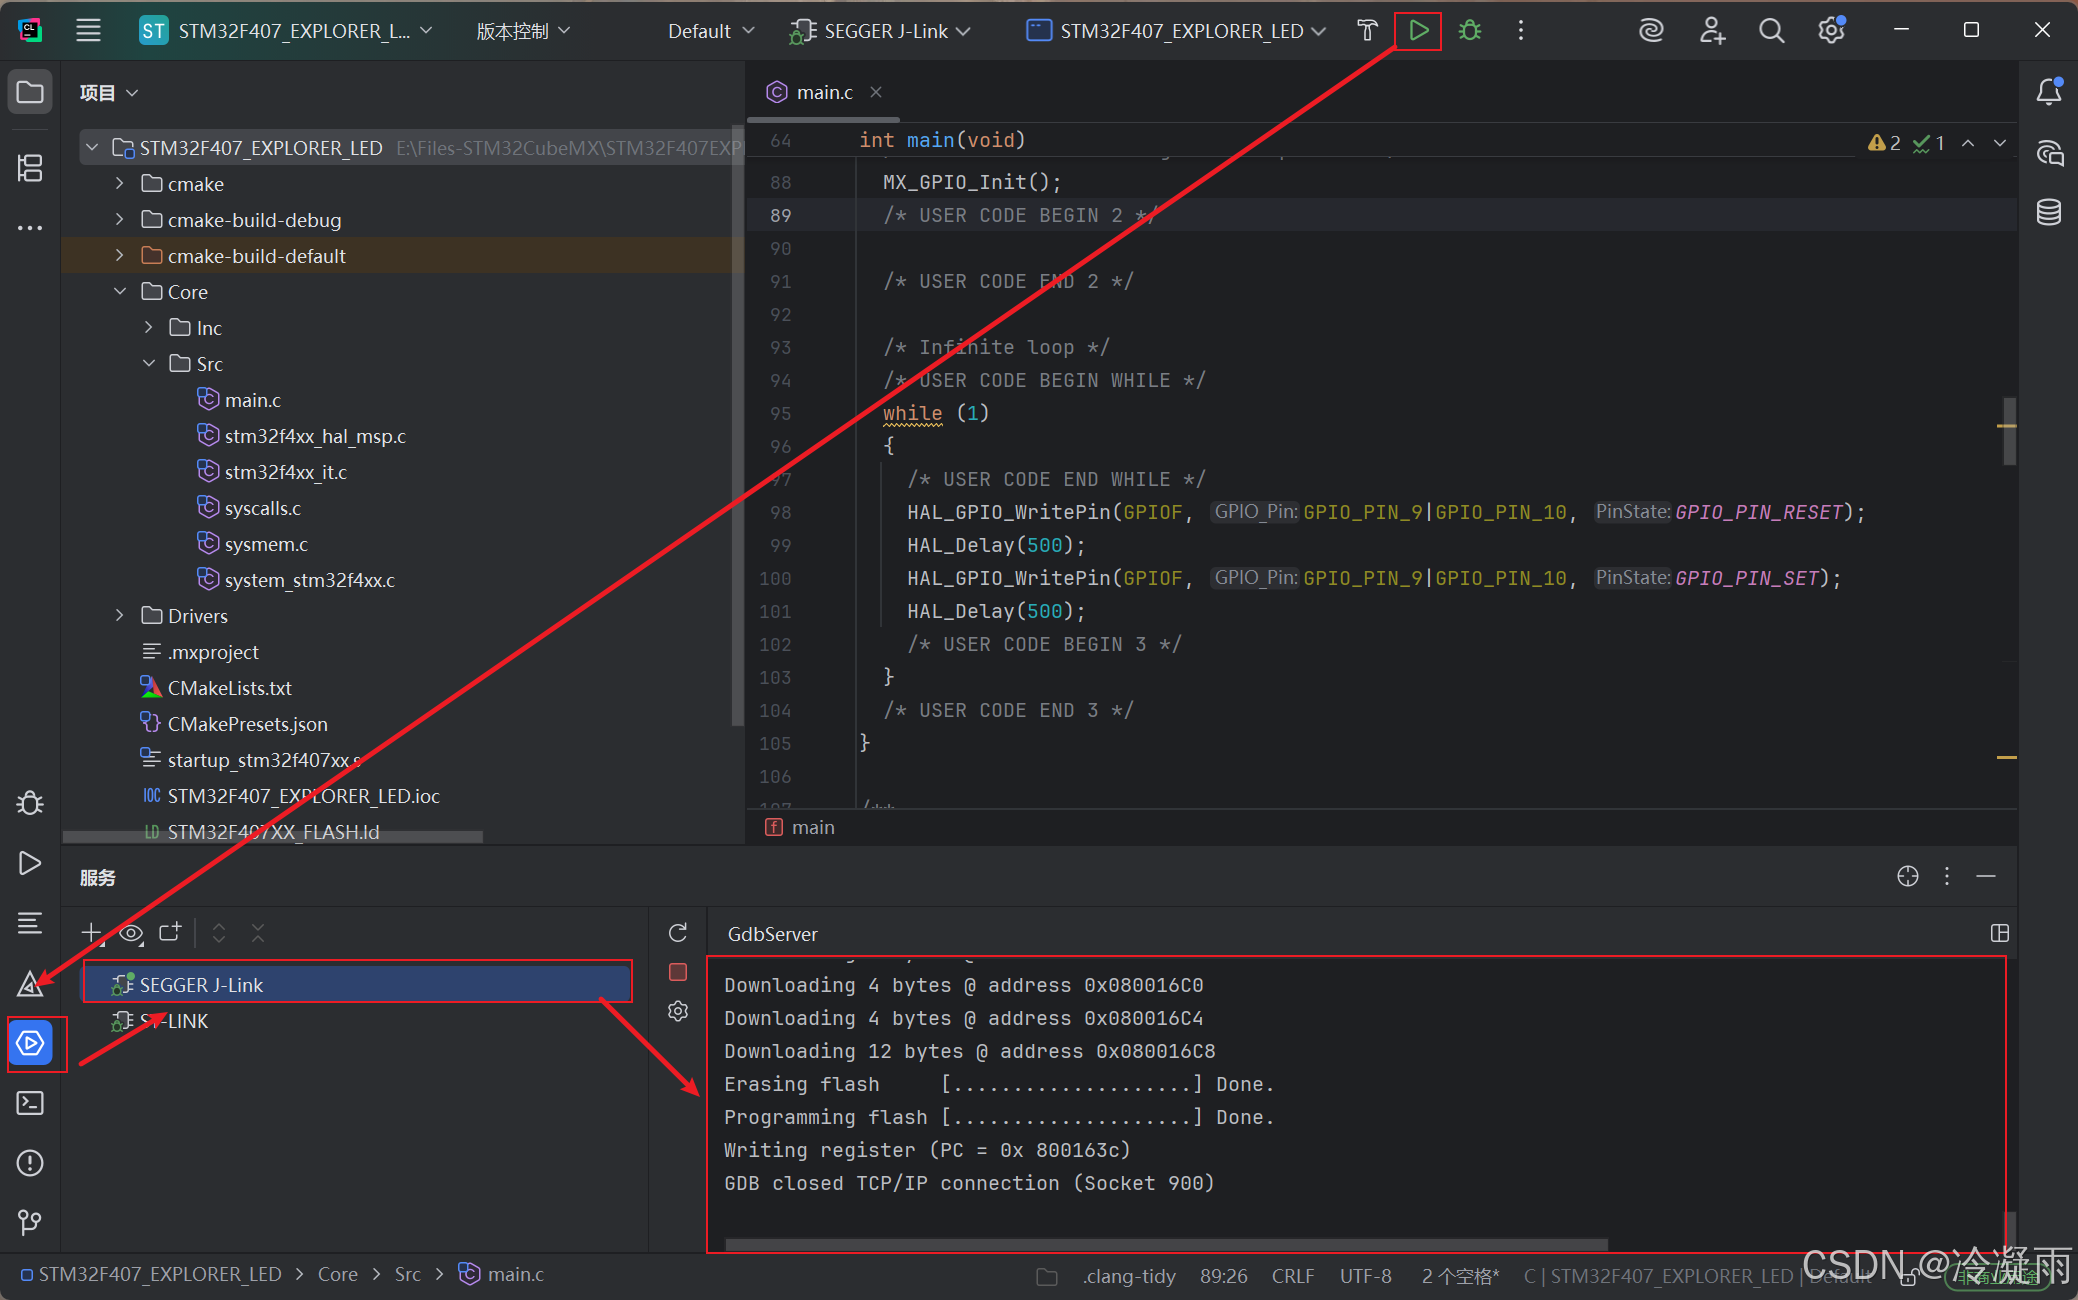Hide the Services panel
Image resolution: width=2078 pixels, height=1300 pixels.
1986,876
